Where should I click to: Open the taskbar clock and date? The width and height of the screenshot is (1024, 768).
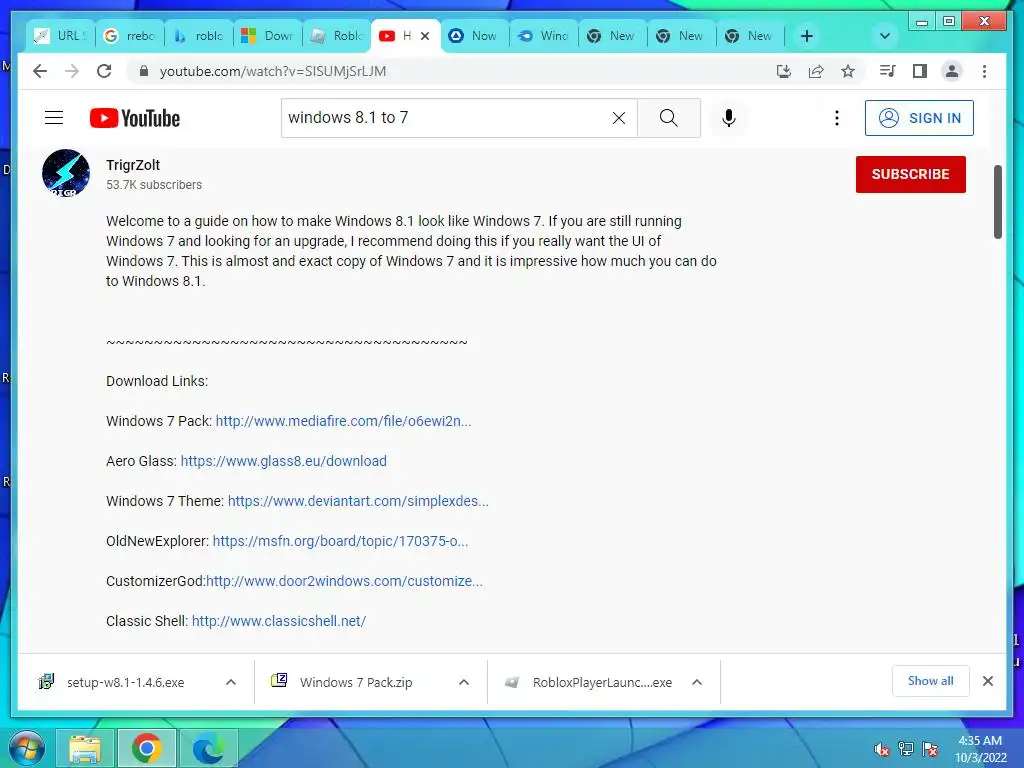(x=980, y=749)
